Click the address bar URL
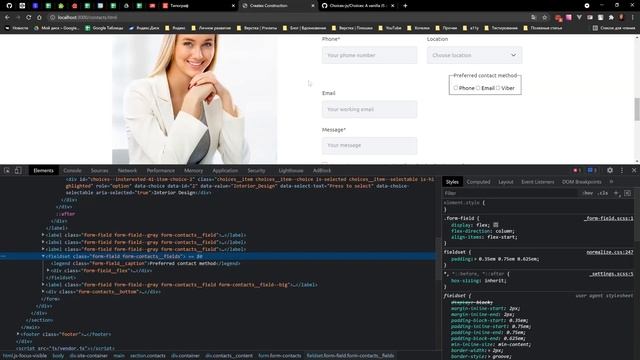The width and height of the screenshot is (640, 360). click(87, 18)
